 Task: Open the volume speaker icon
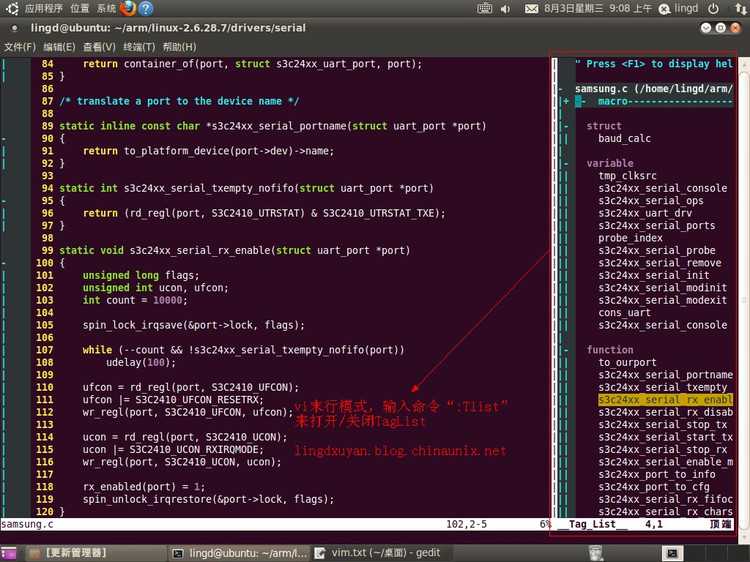tap(505, 9)
